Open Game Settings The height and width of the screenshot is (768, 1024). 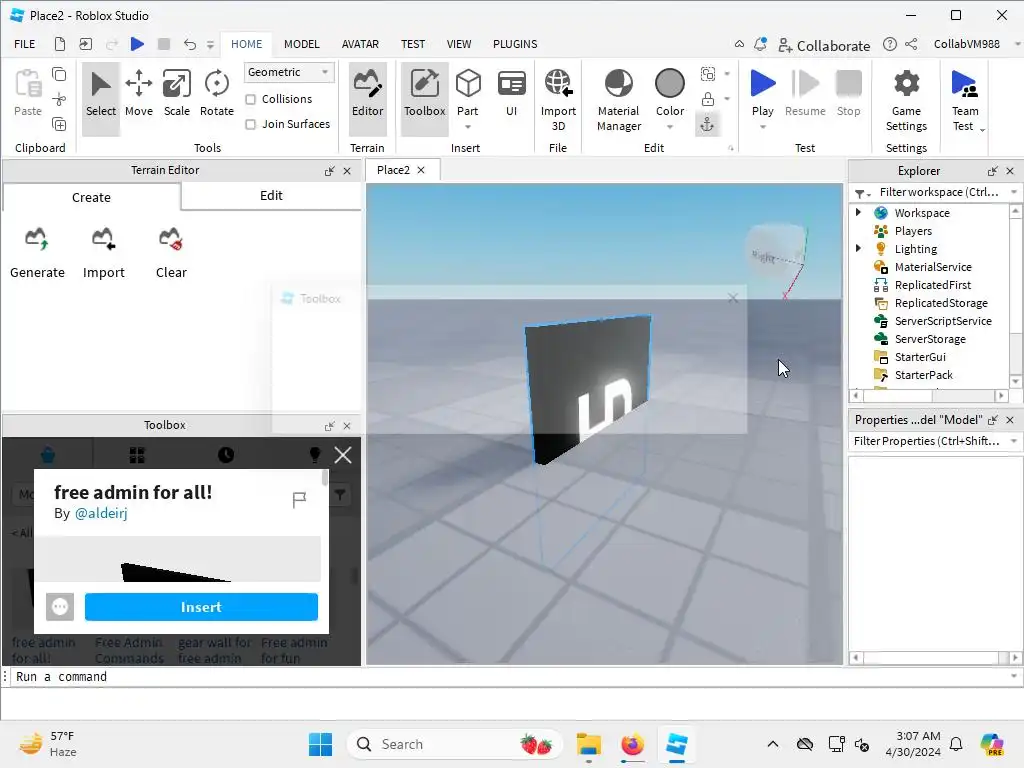coord(906,99)
